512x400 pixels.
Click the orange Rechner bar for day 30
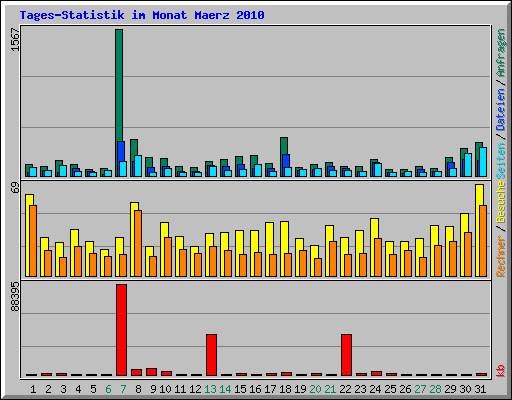468,254
